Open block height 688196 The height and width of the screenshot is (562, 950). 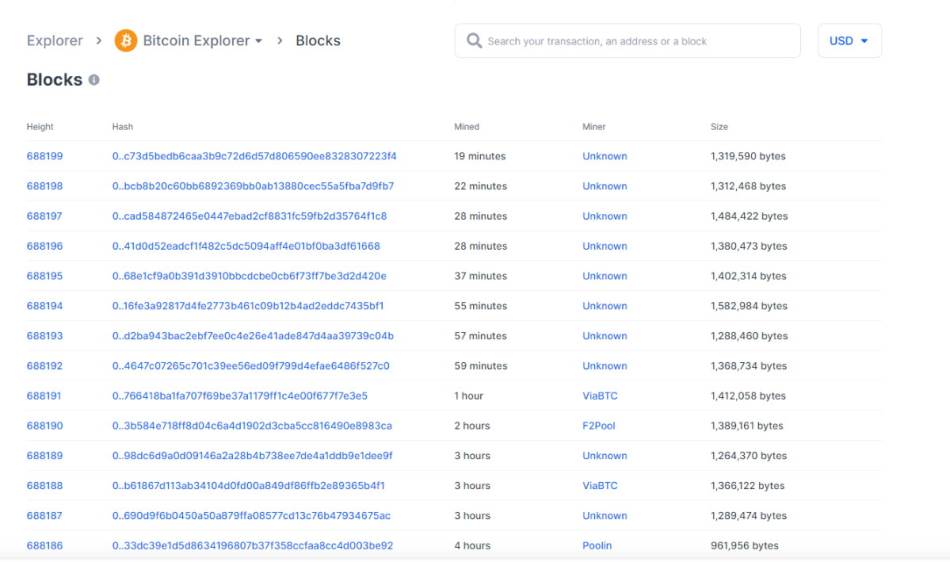click(45, 246)
